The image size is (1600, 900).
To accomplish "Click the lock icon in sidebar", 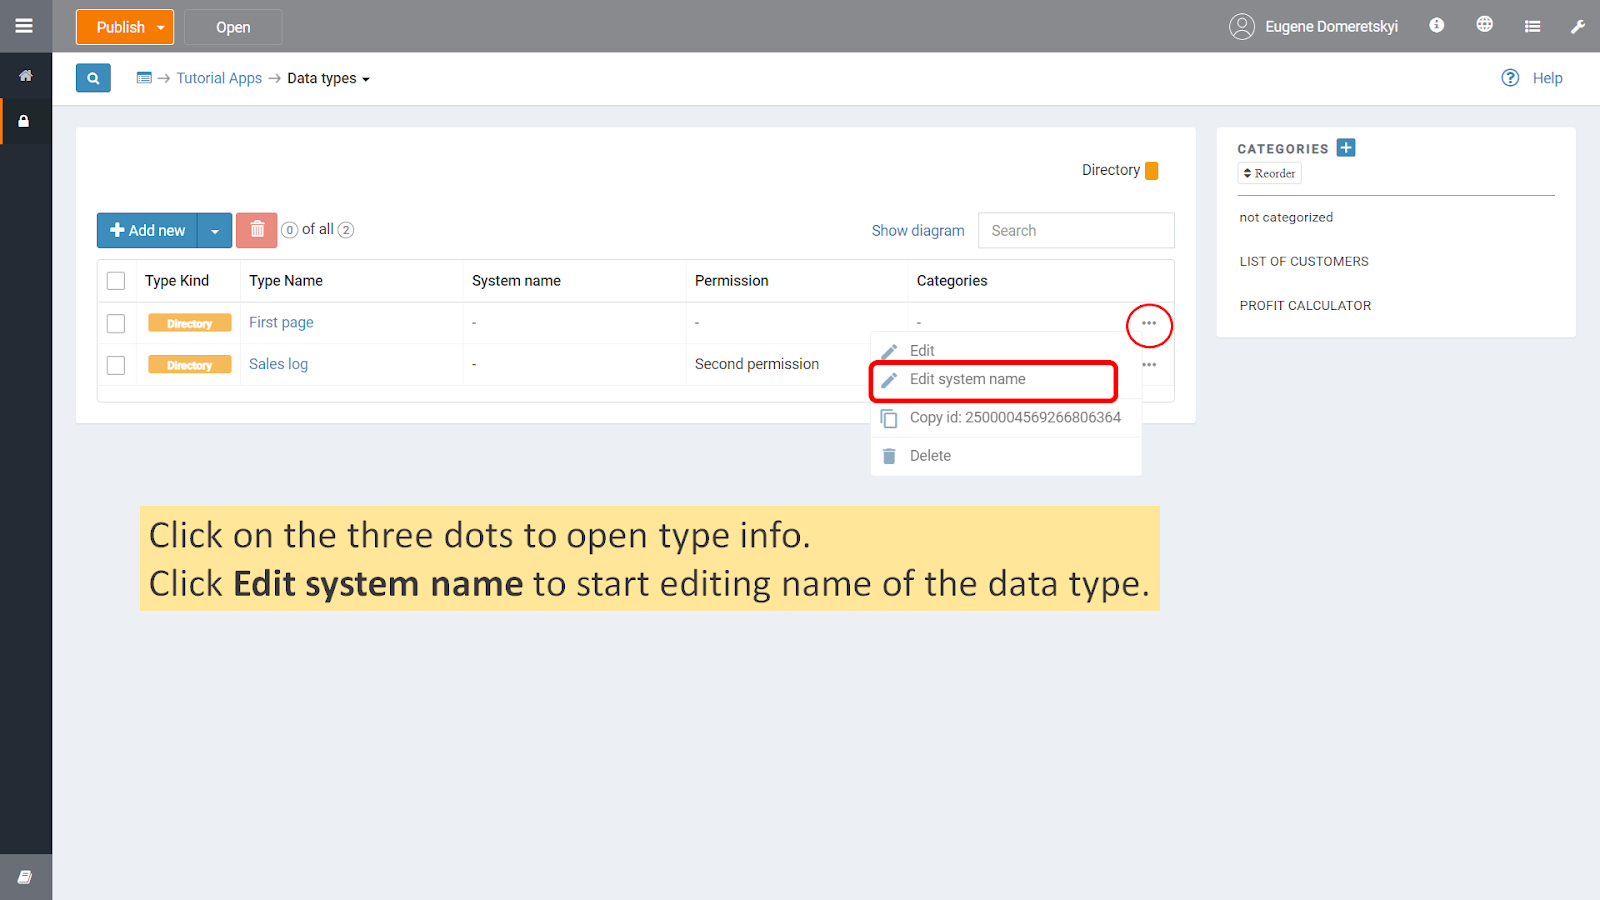I will (24, 121).
